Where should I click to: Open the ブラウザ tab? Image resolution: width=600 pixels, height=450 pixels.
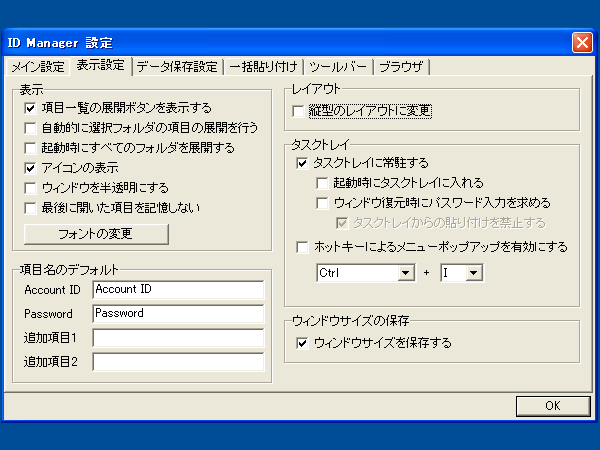pos(401,67)
